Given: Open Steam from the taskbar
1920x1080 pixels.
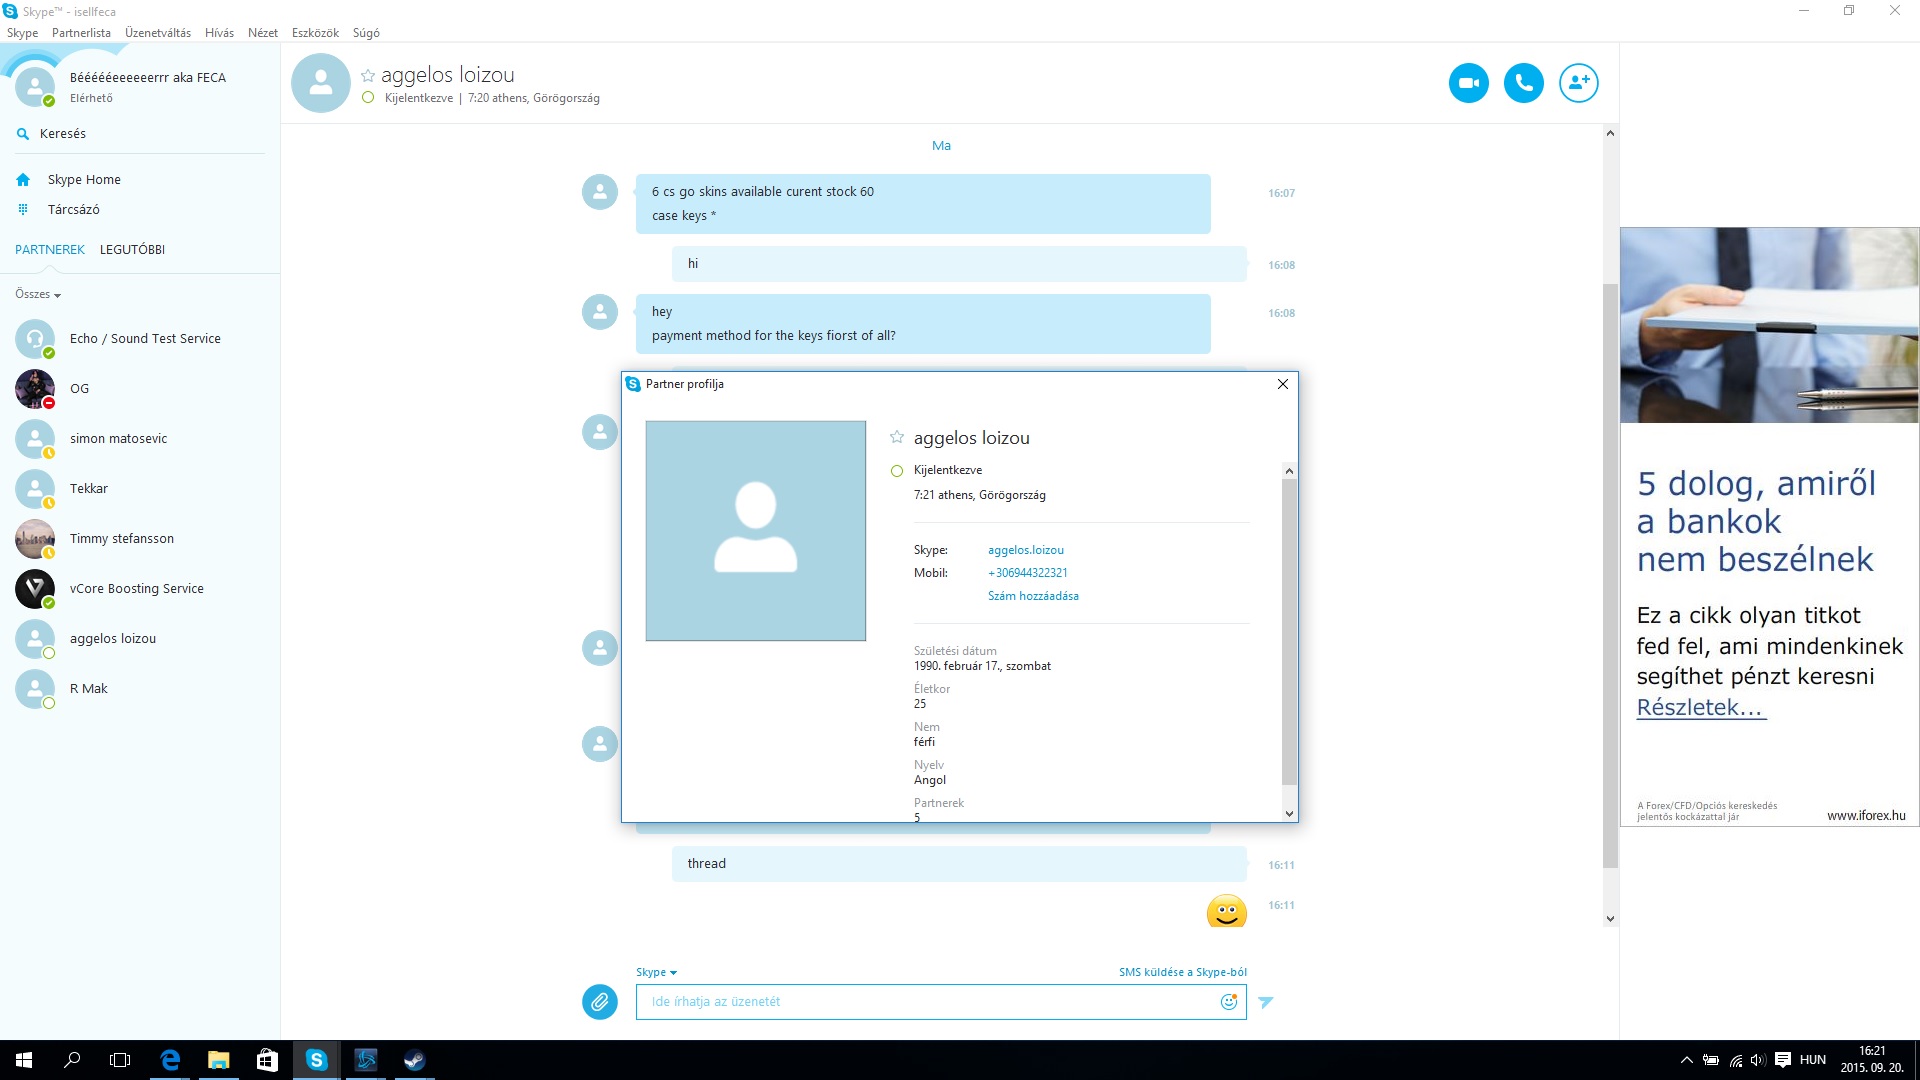Looking at the screenshot, I should tap(414, 1060).
